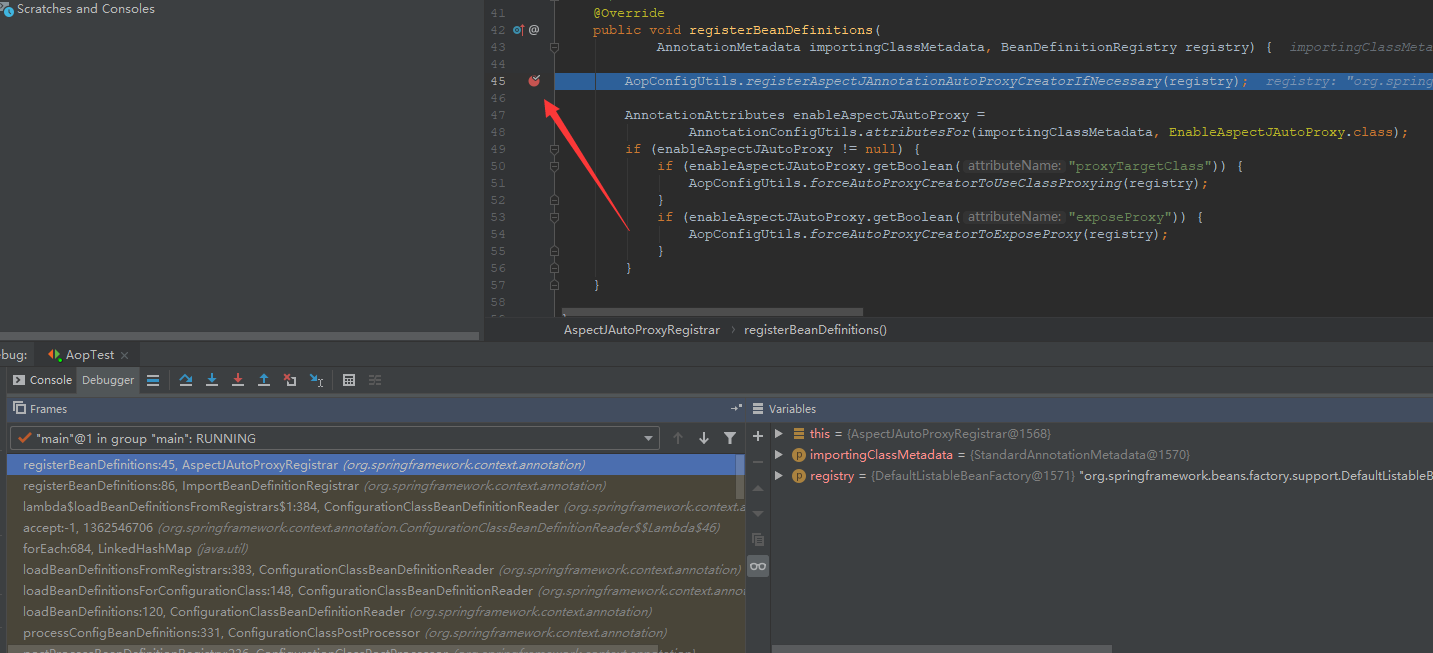The image size is (1433, 653).
Task: Click the add new watch plus button
Action: (758, 435)
